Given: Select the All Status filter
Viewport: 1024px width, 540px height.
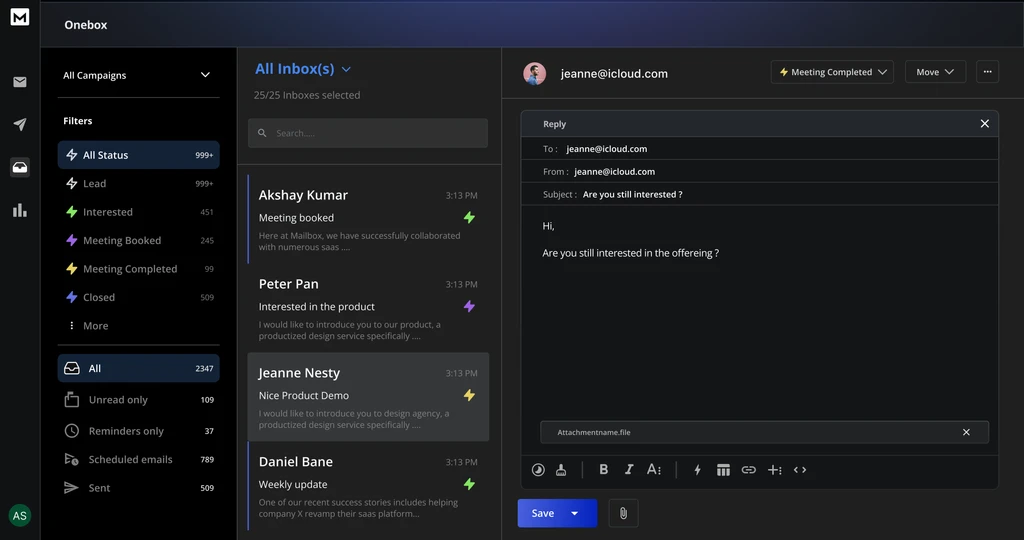Looking at the screenshot, I should pos(138,155).
